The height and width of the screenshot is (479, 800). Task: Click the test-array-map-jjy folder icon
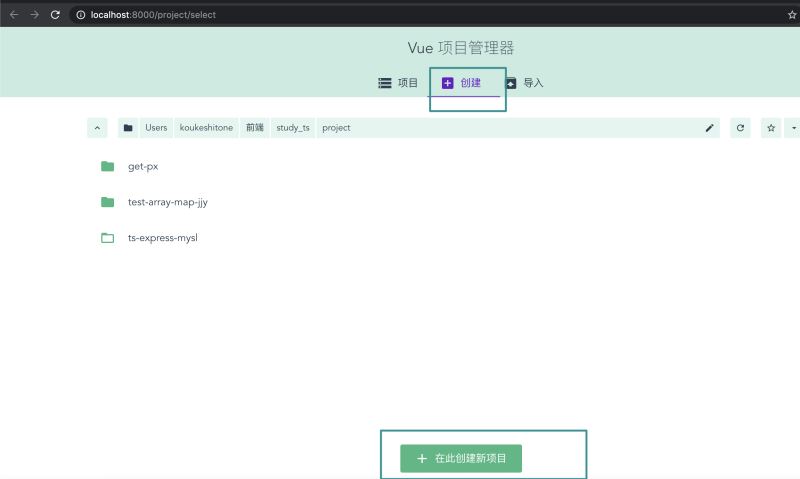pos(107,202)
